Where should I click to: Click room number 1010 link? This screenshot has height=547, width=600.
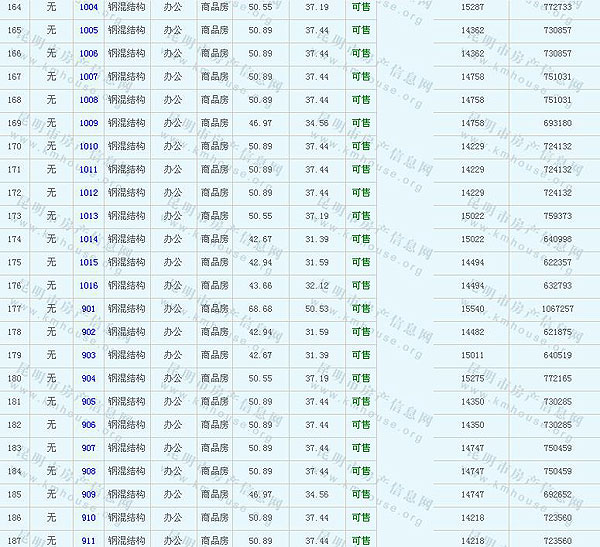pyautogui.click(x=89, y=147)
